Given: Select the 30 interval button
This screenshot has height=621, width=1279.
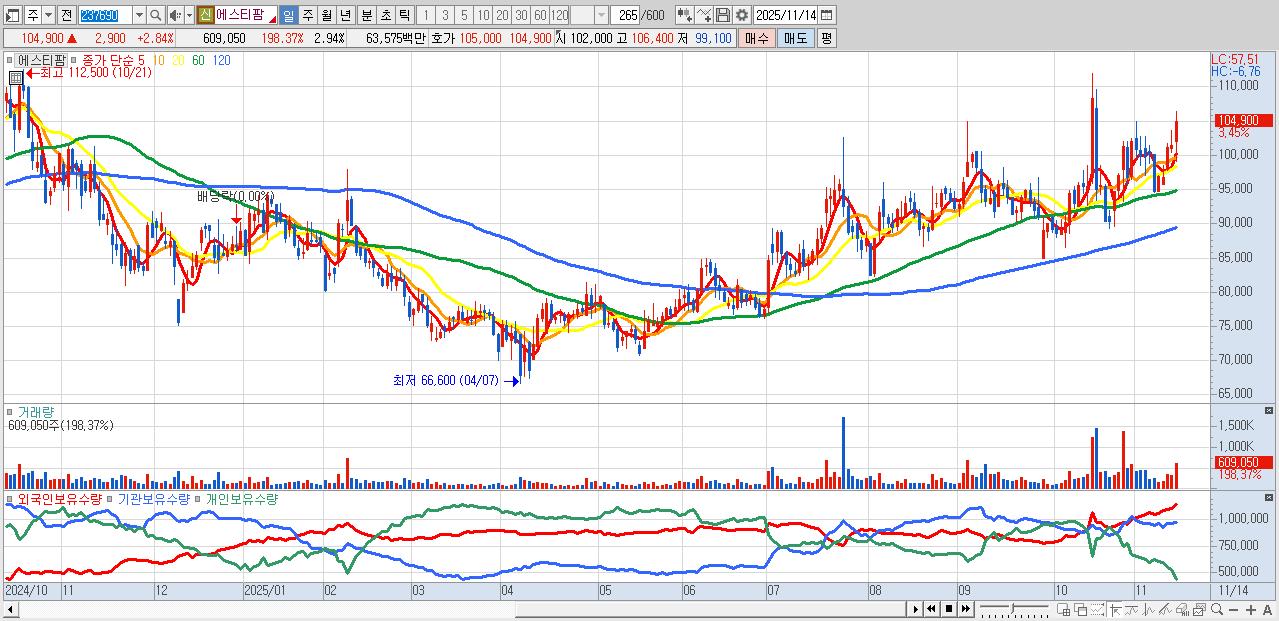Looking at the screenshot, I should (x=521, y=15).
